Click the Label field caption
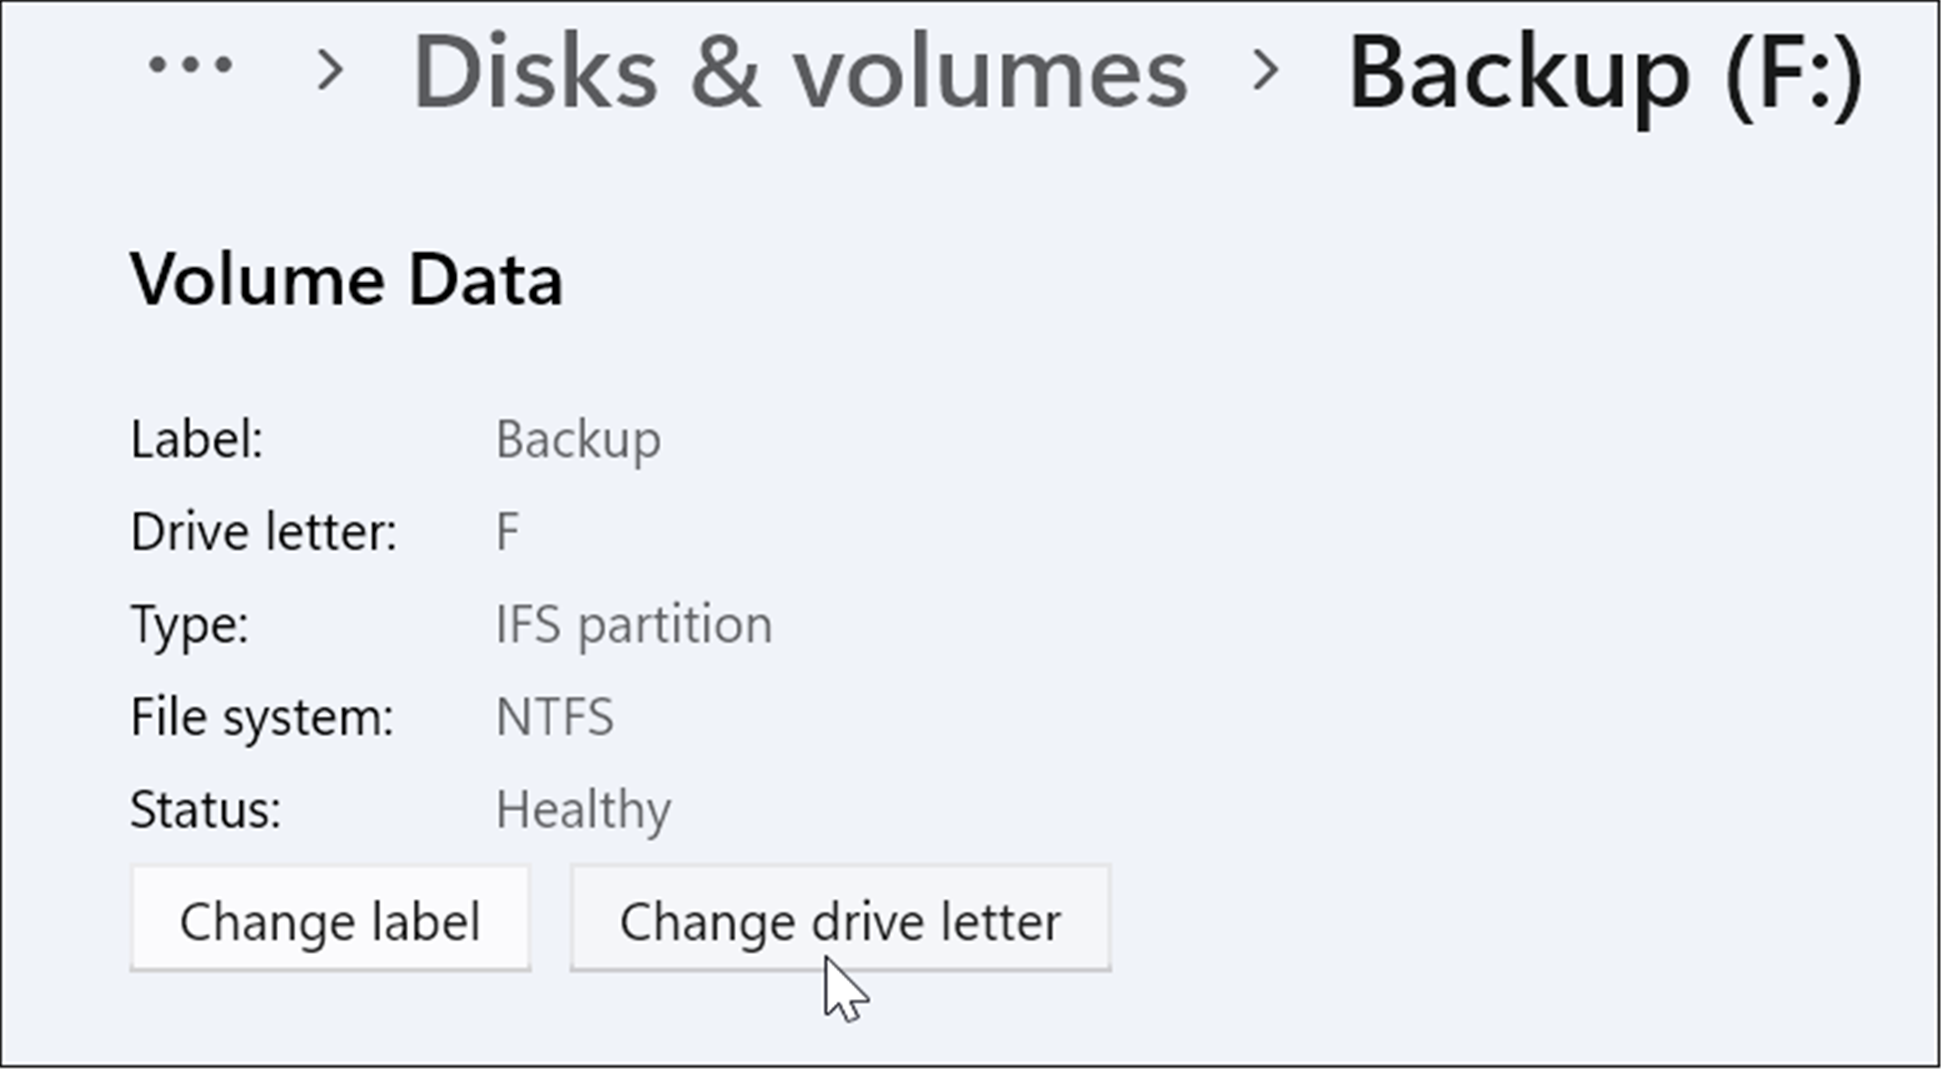Image resolution: width=1941 pixels, height=1076 pixels. [196, 438]
